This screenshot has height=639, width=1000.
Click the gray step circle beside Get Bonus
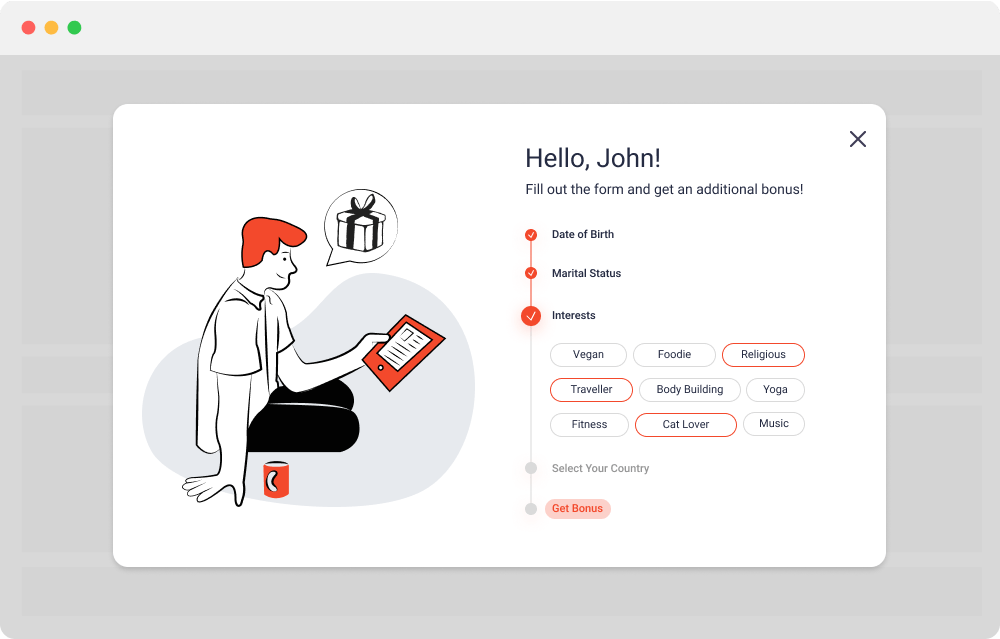[x=530, y=508]
